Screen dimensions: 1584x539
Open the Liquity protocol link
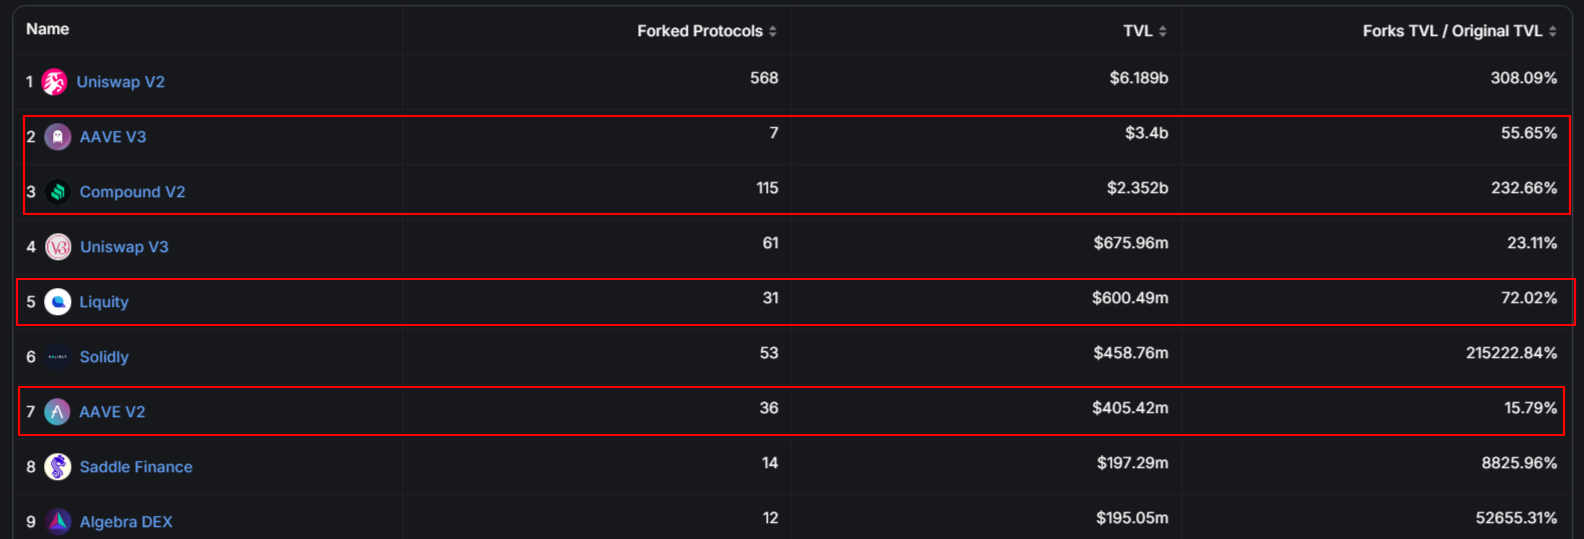pos(104,302)
